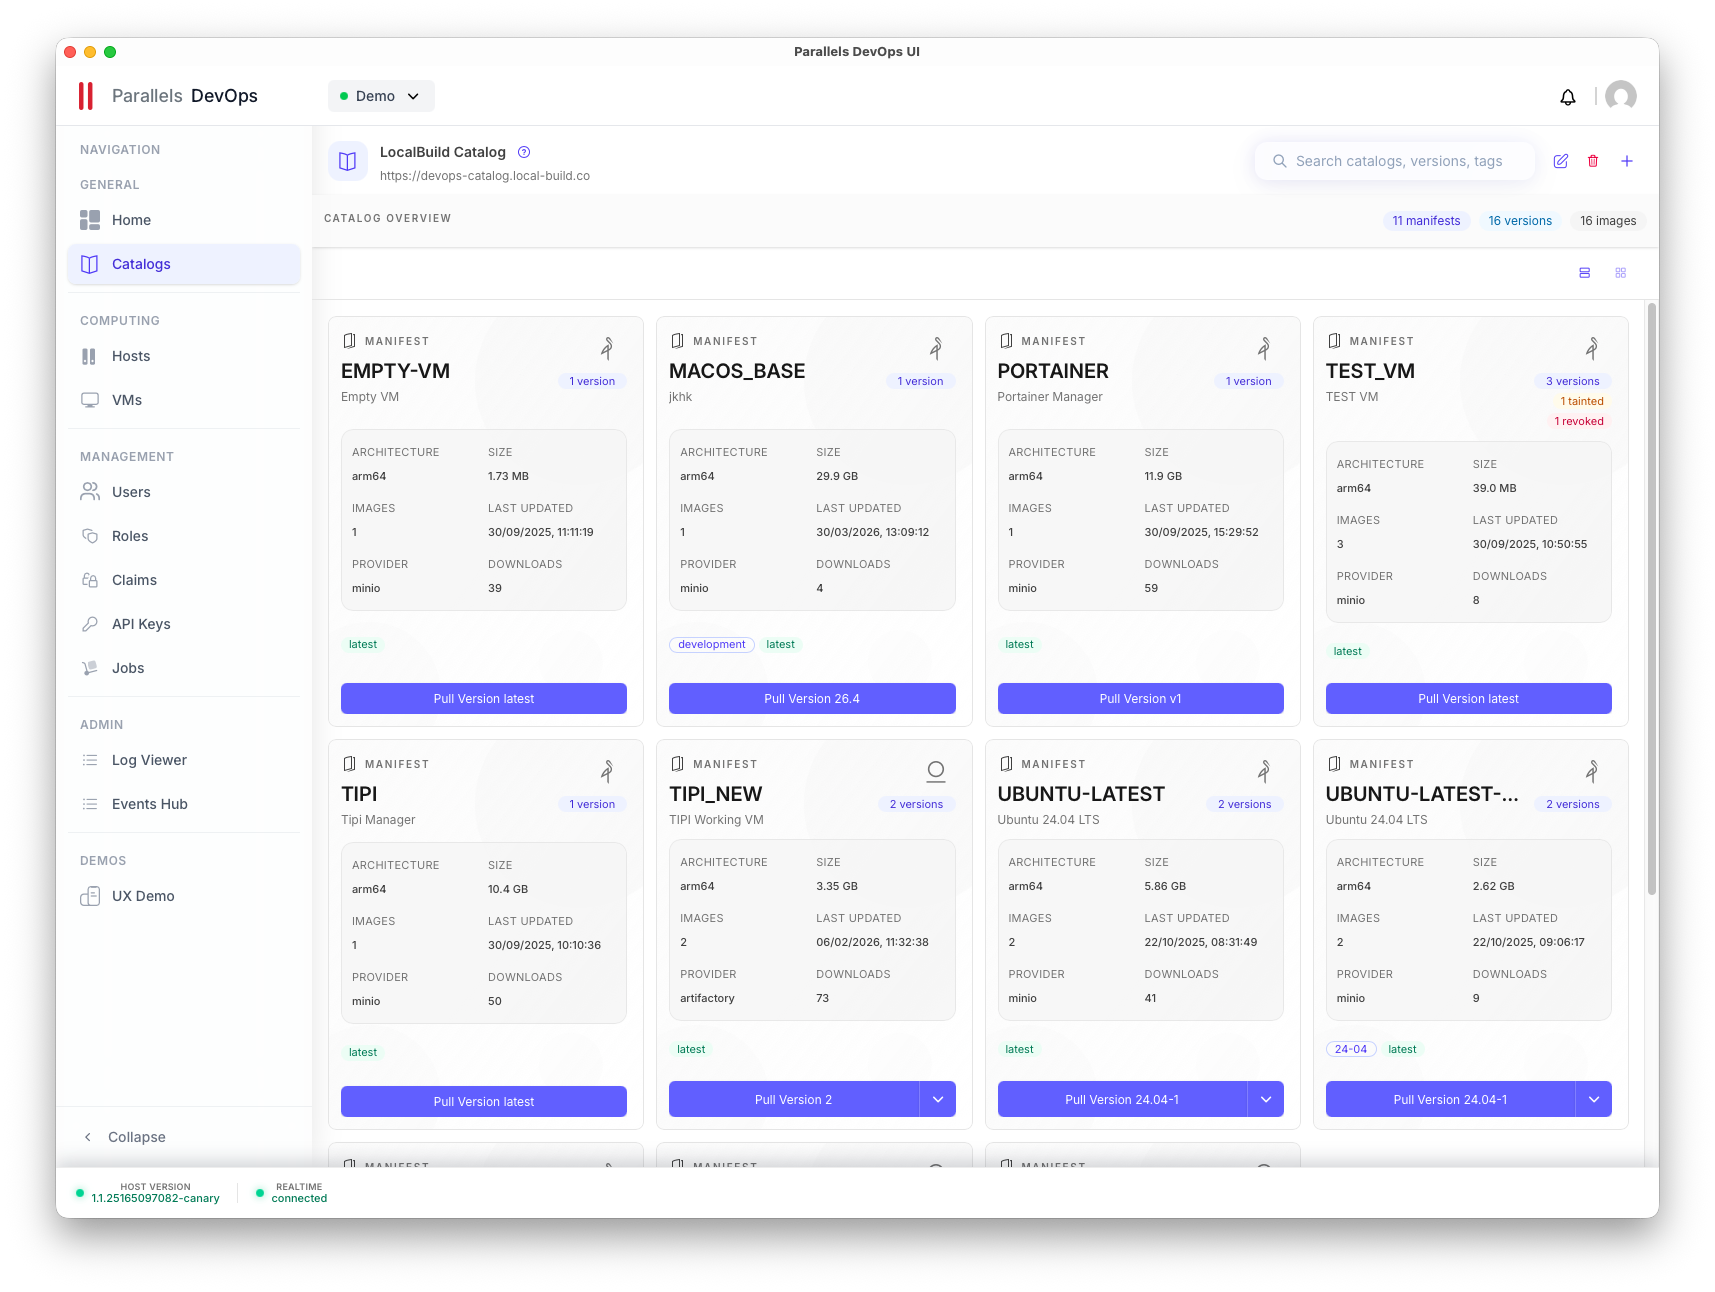Open Log Viewer in sidebar
Viewport: 1715px width, 1292px height.
(184, 760)
